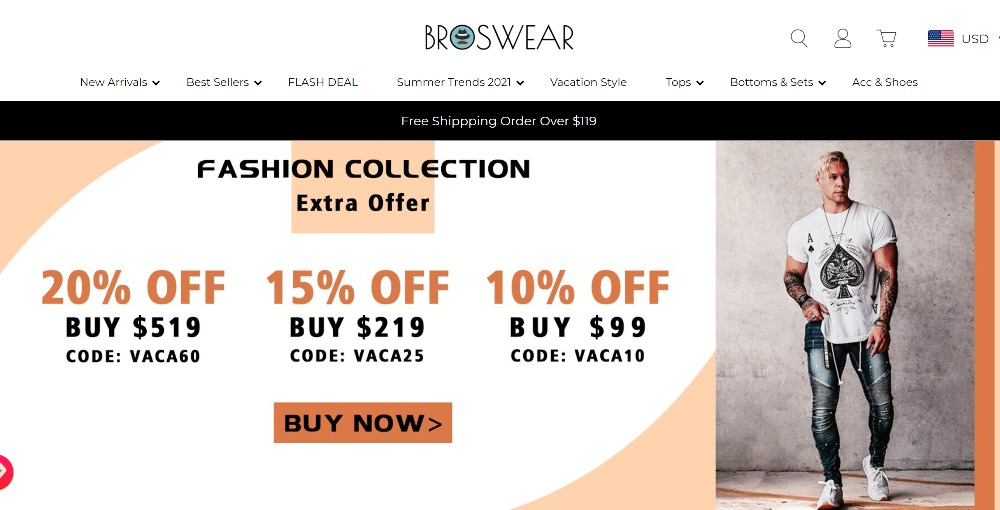
Task: Open the shopping cart icon
Action: pyautogui.click(x=886, y=38)
